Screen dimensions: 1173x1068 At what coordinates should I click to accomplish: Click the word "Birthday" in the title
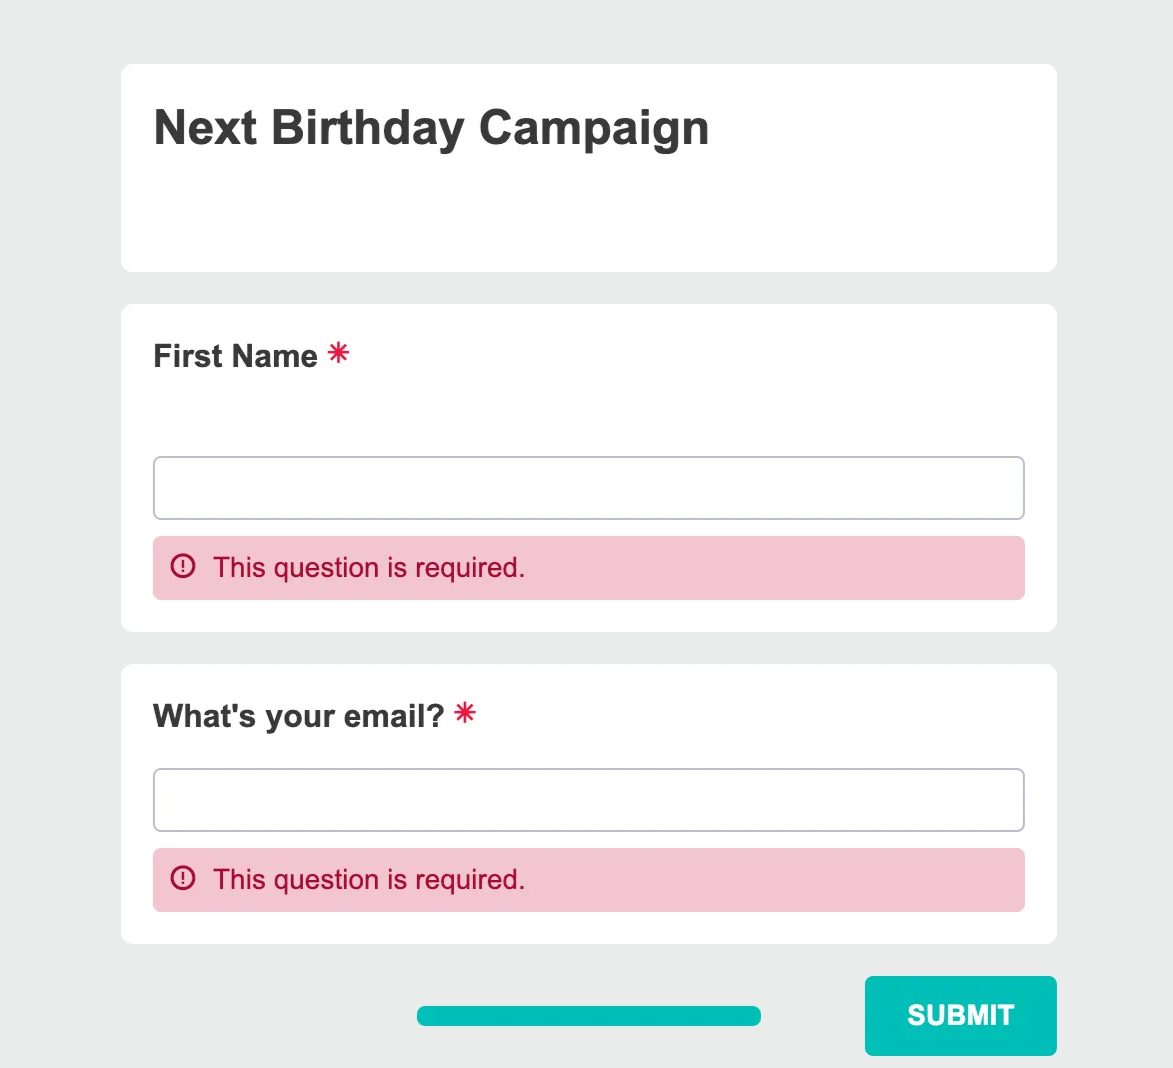coord(367,129)
